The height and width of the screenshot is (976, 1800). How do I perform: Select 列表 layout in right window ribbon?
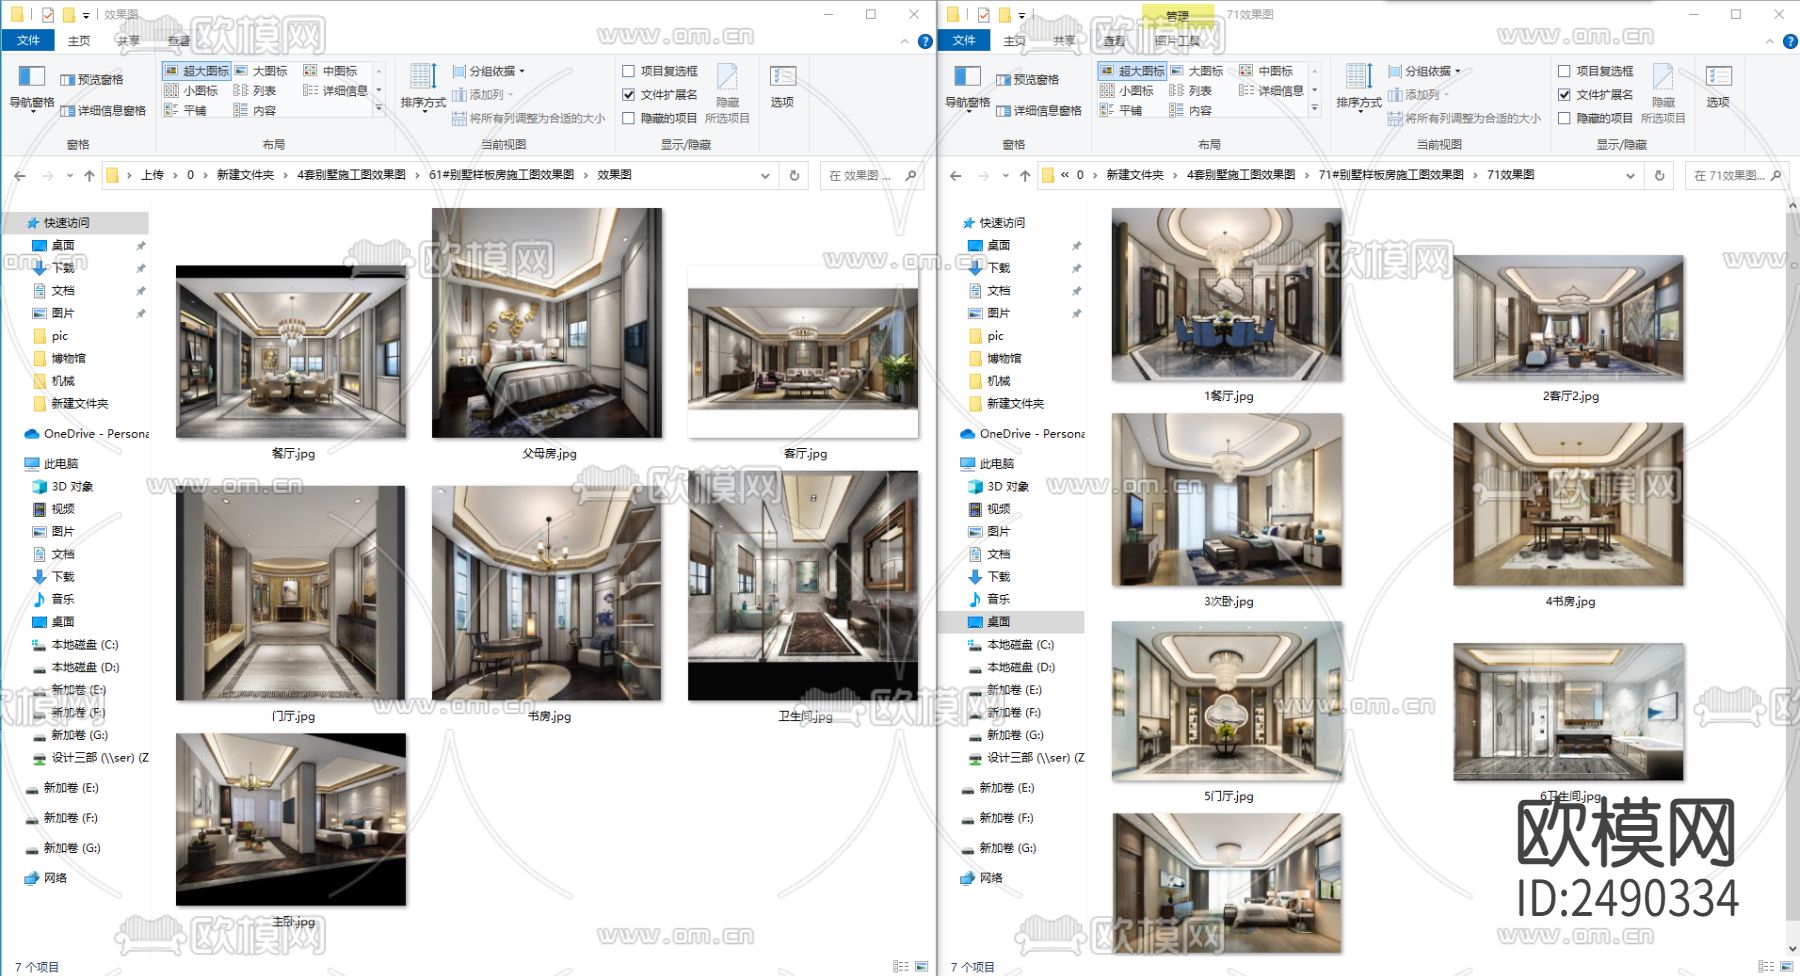click(1191, 91)
